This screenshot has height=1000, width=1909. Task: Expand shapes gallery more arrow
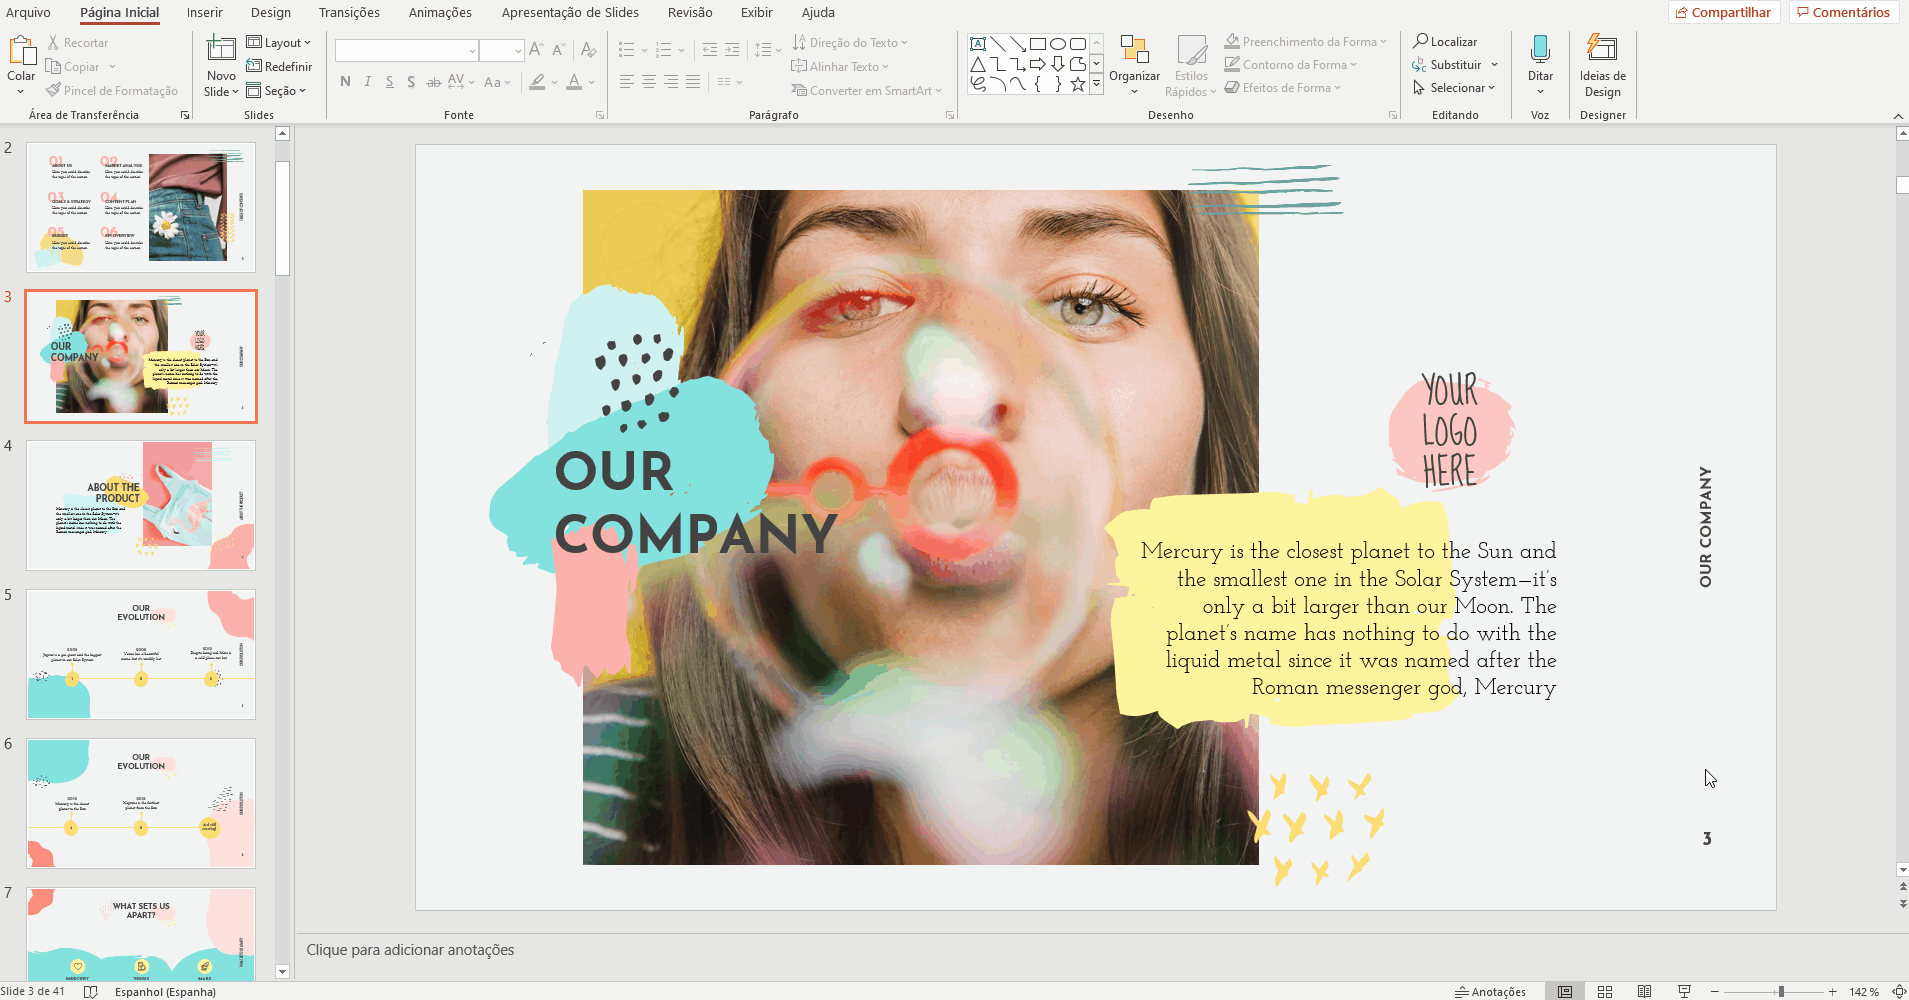[x=1097, y=85]
